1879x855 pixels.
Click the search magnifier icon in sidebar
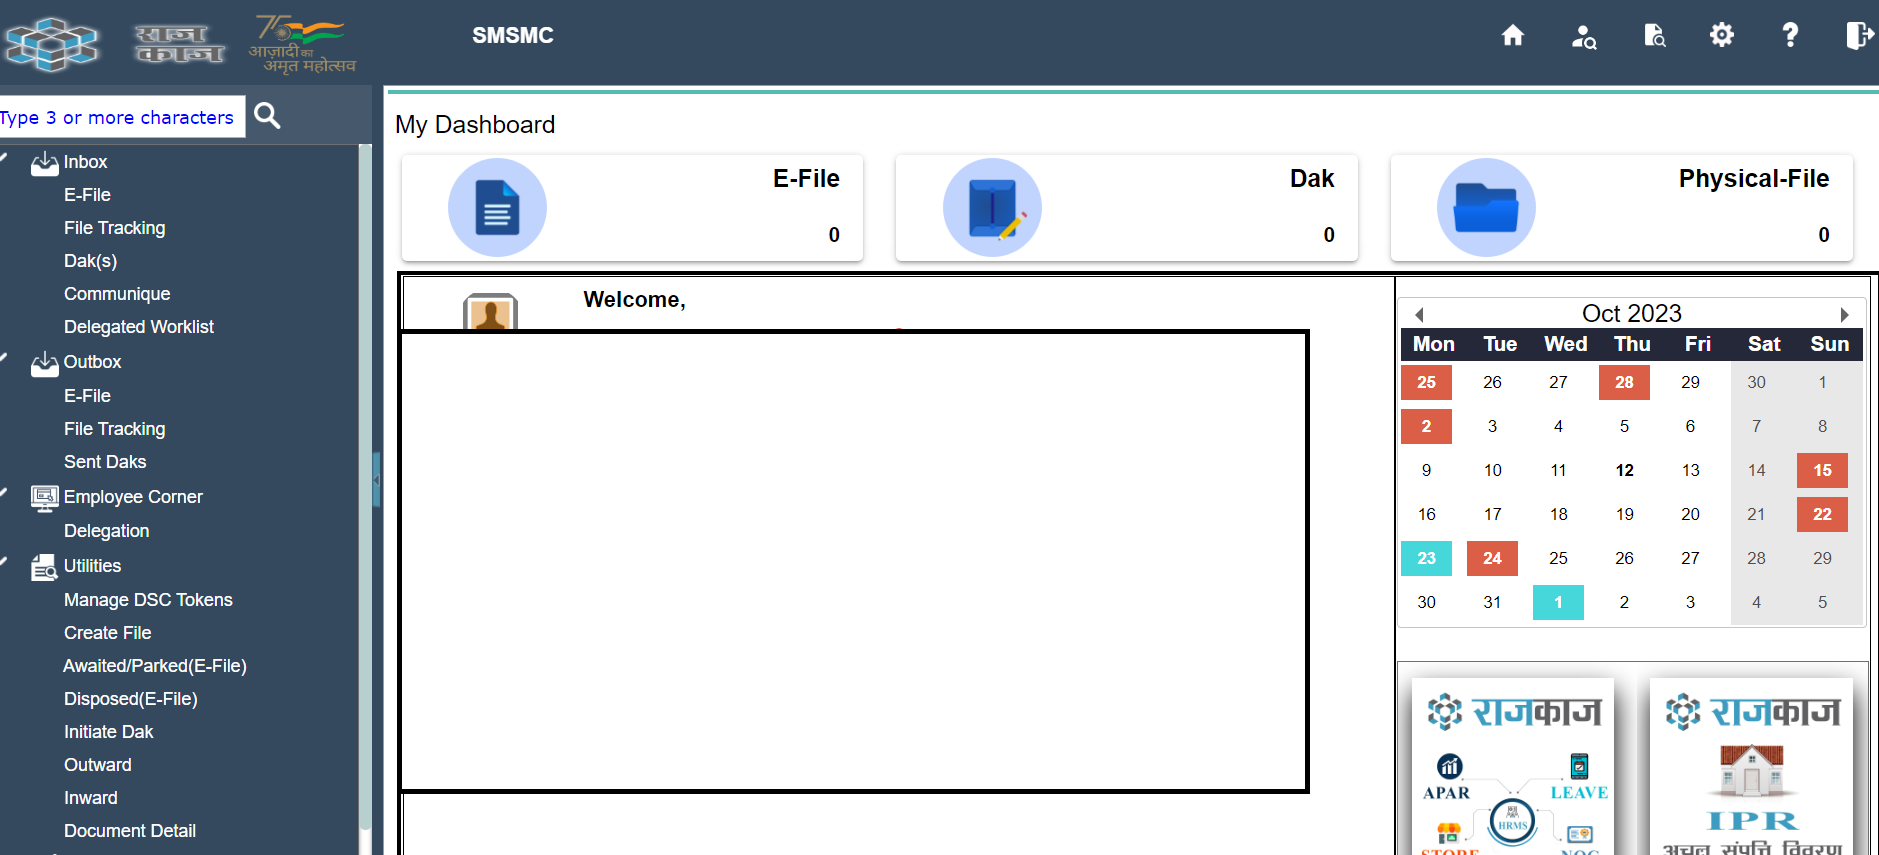(267, 116)
